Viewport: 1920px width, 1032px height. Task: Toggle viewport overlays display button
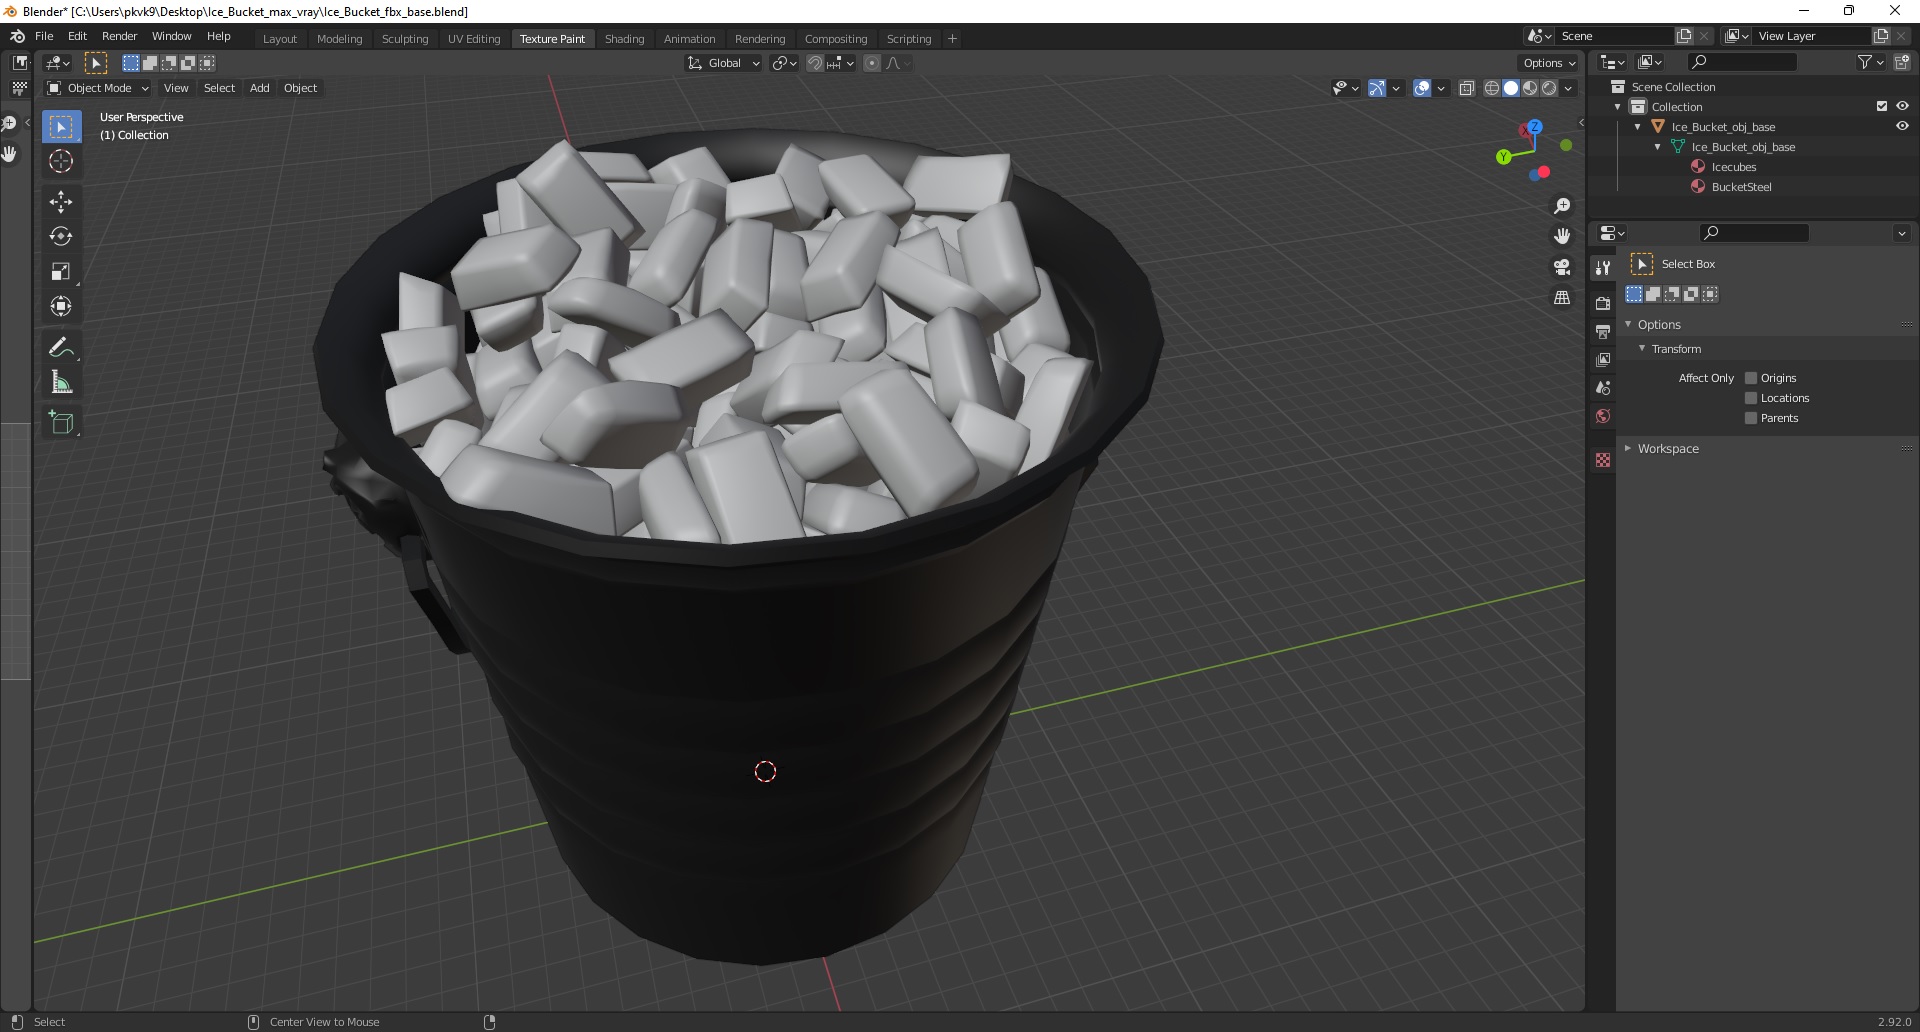coord(1422,88)
